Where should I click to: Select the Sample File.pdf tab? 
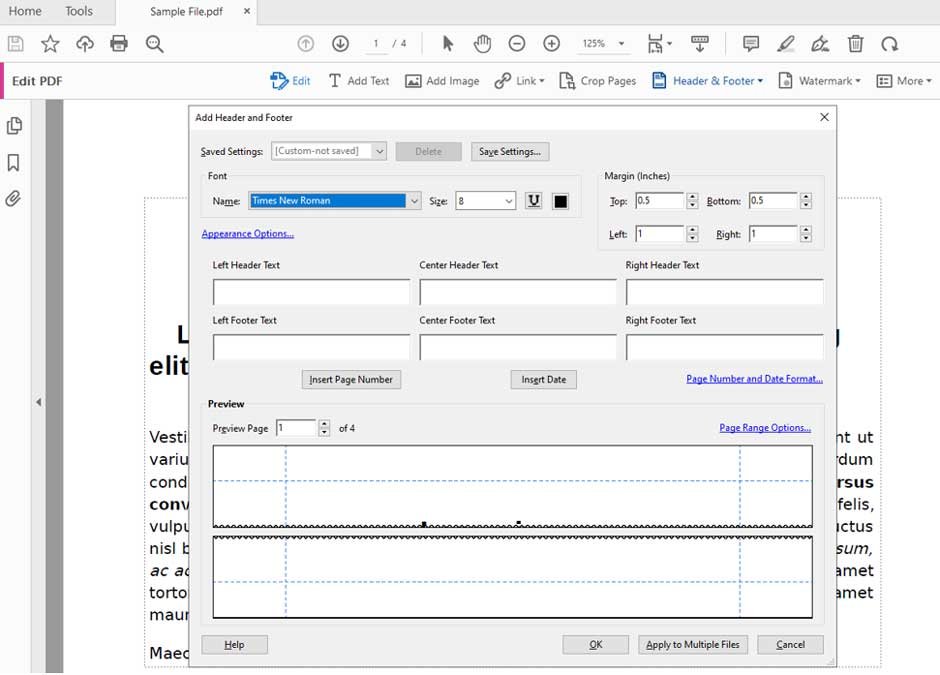point(186,11)
